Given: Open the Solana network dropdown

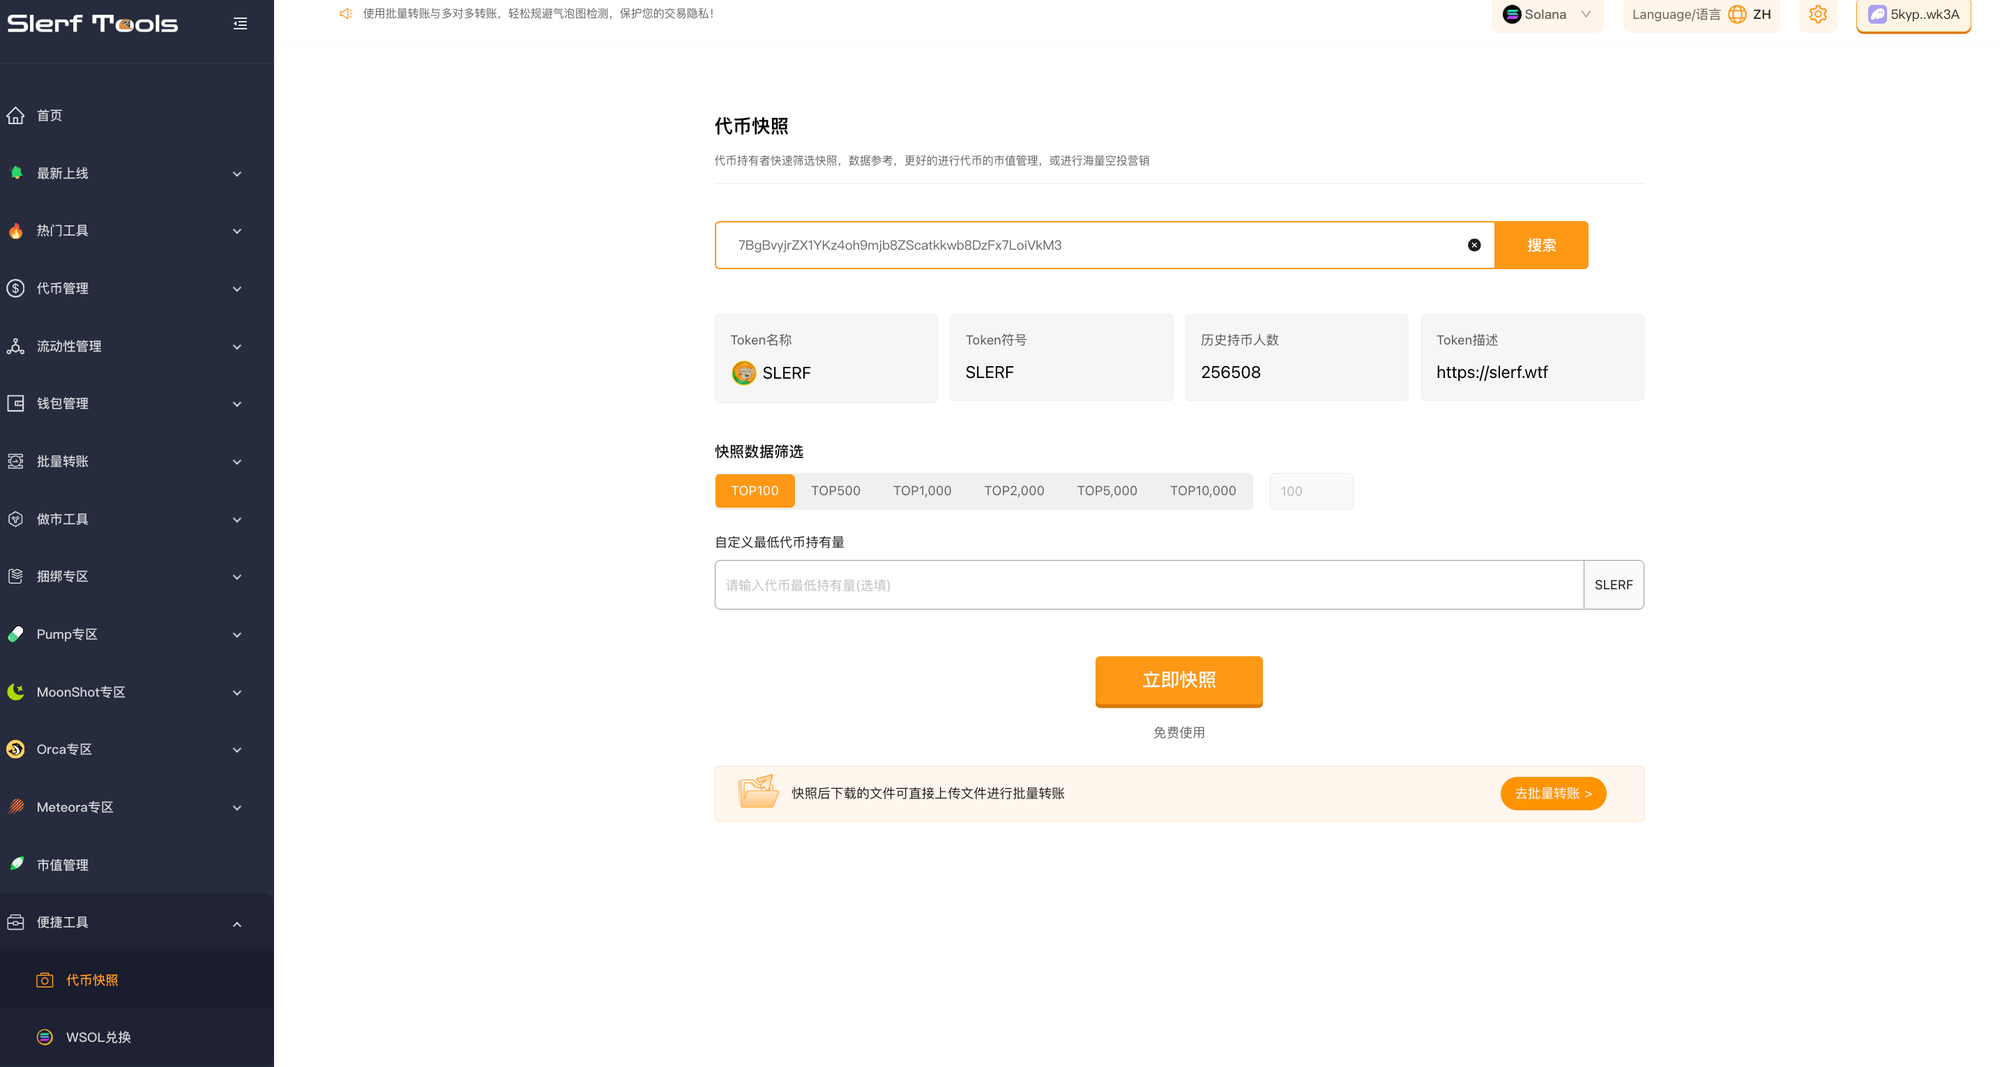Looking at the screenshot, I should pos(1547,15).
